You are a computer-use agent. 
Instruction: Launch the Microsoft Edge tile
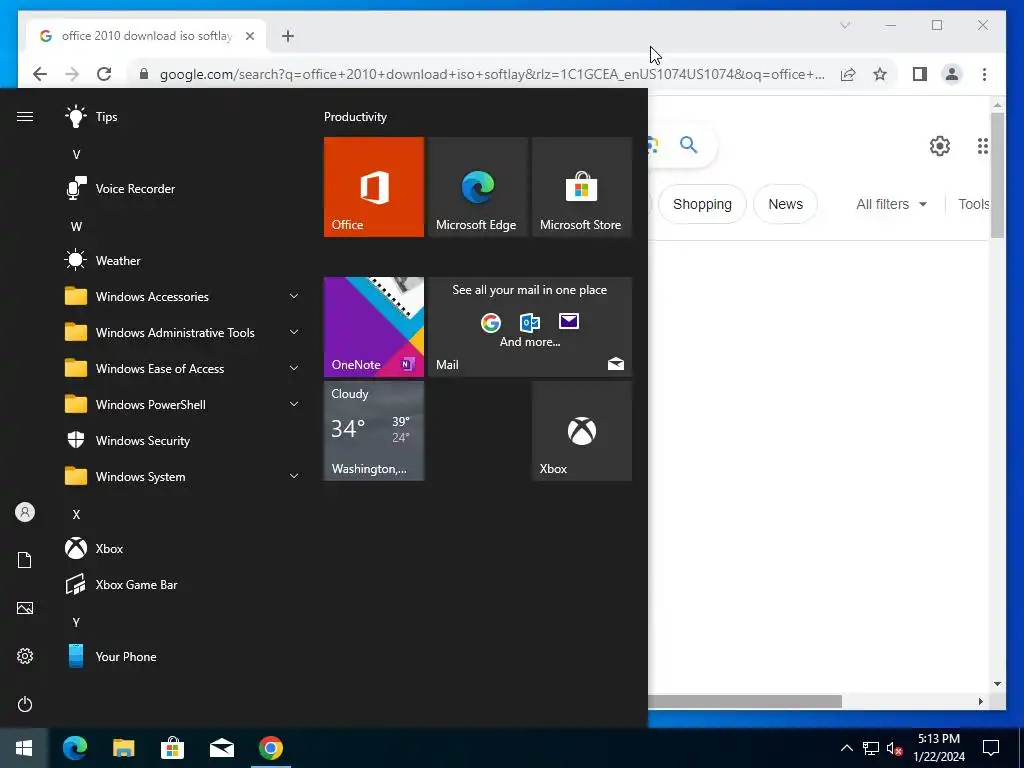477,187
